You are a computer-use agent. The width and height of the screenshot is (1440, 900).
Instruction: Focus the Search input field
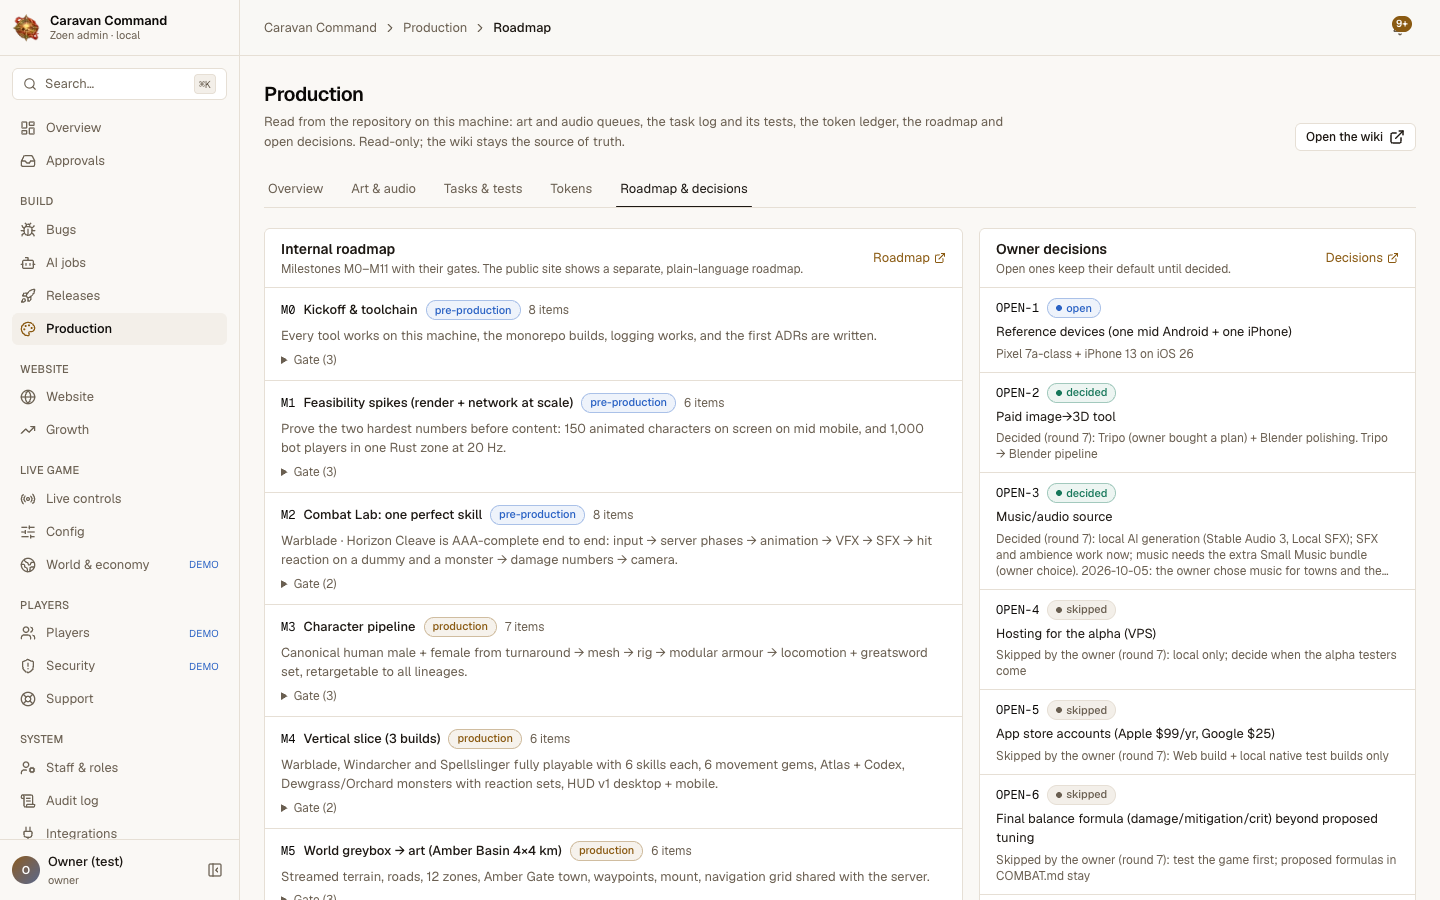coord(119,84)
